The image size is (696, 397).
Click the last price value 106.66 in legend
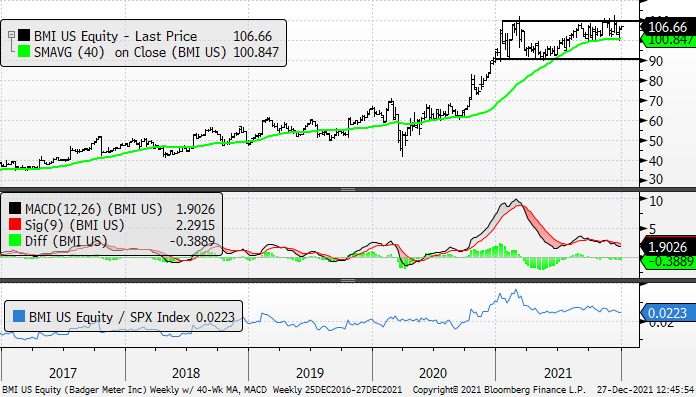click(x=253, y=36)
